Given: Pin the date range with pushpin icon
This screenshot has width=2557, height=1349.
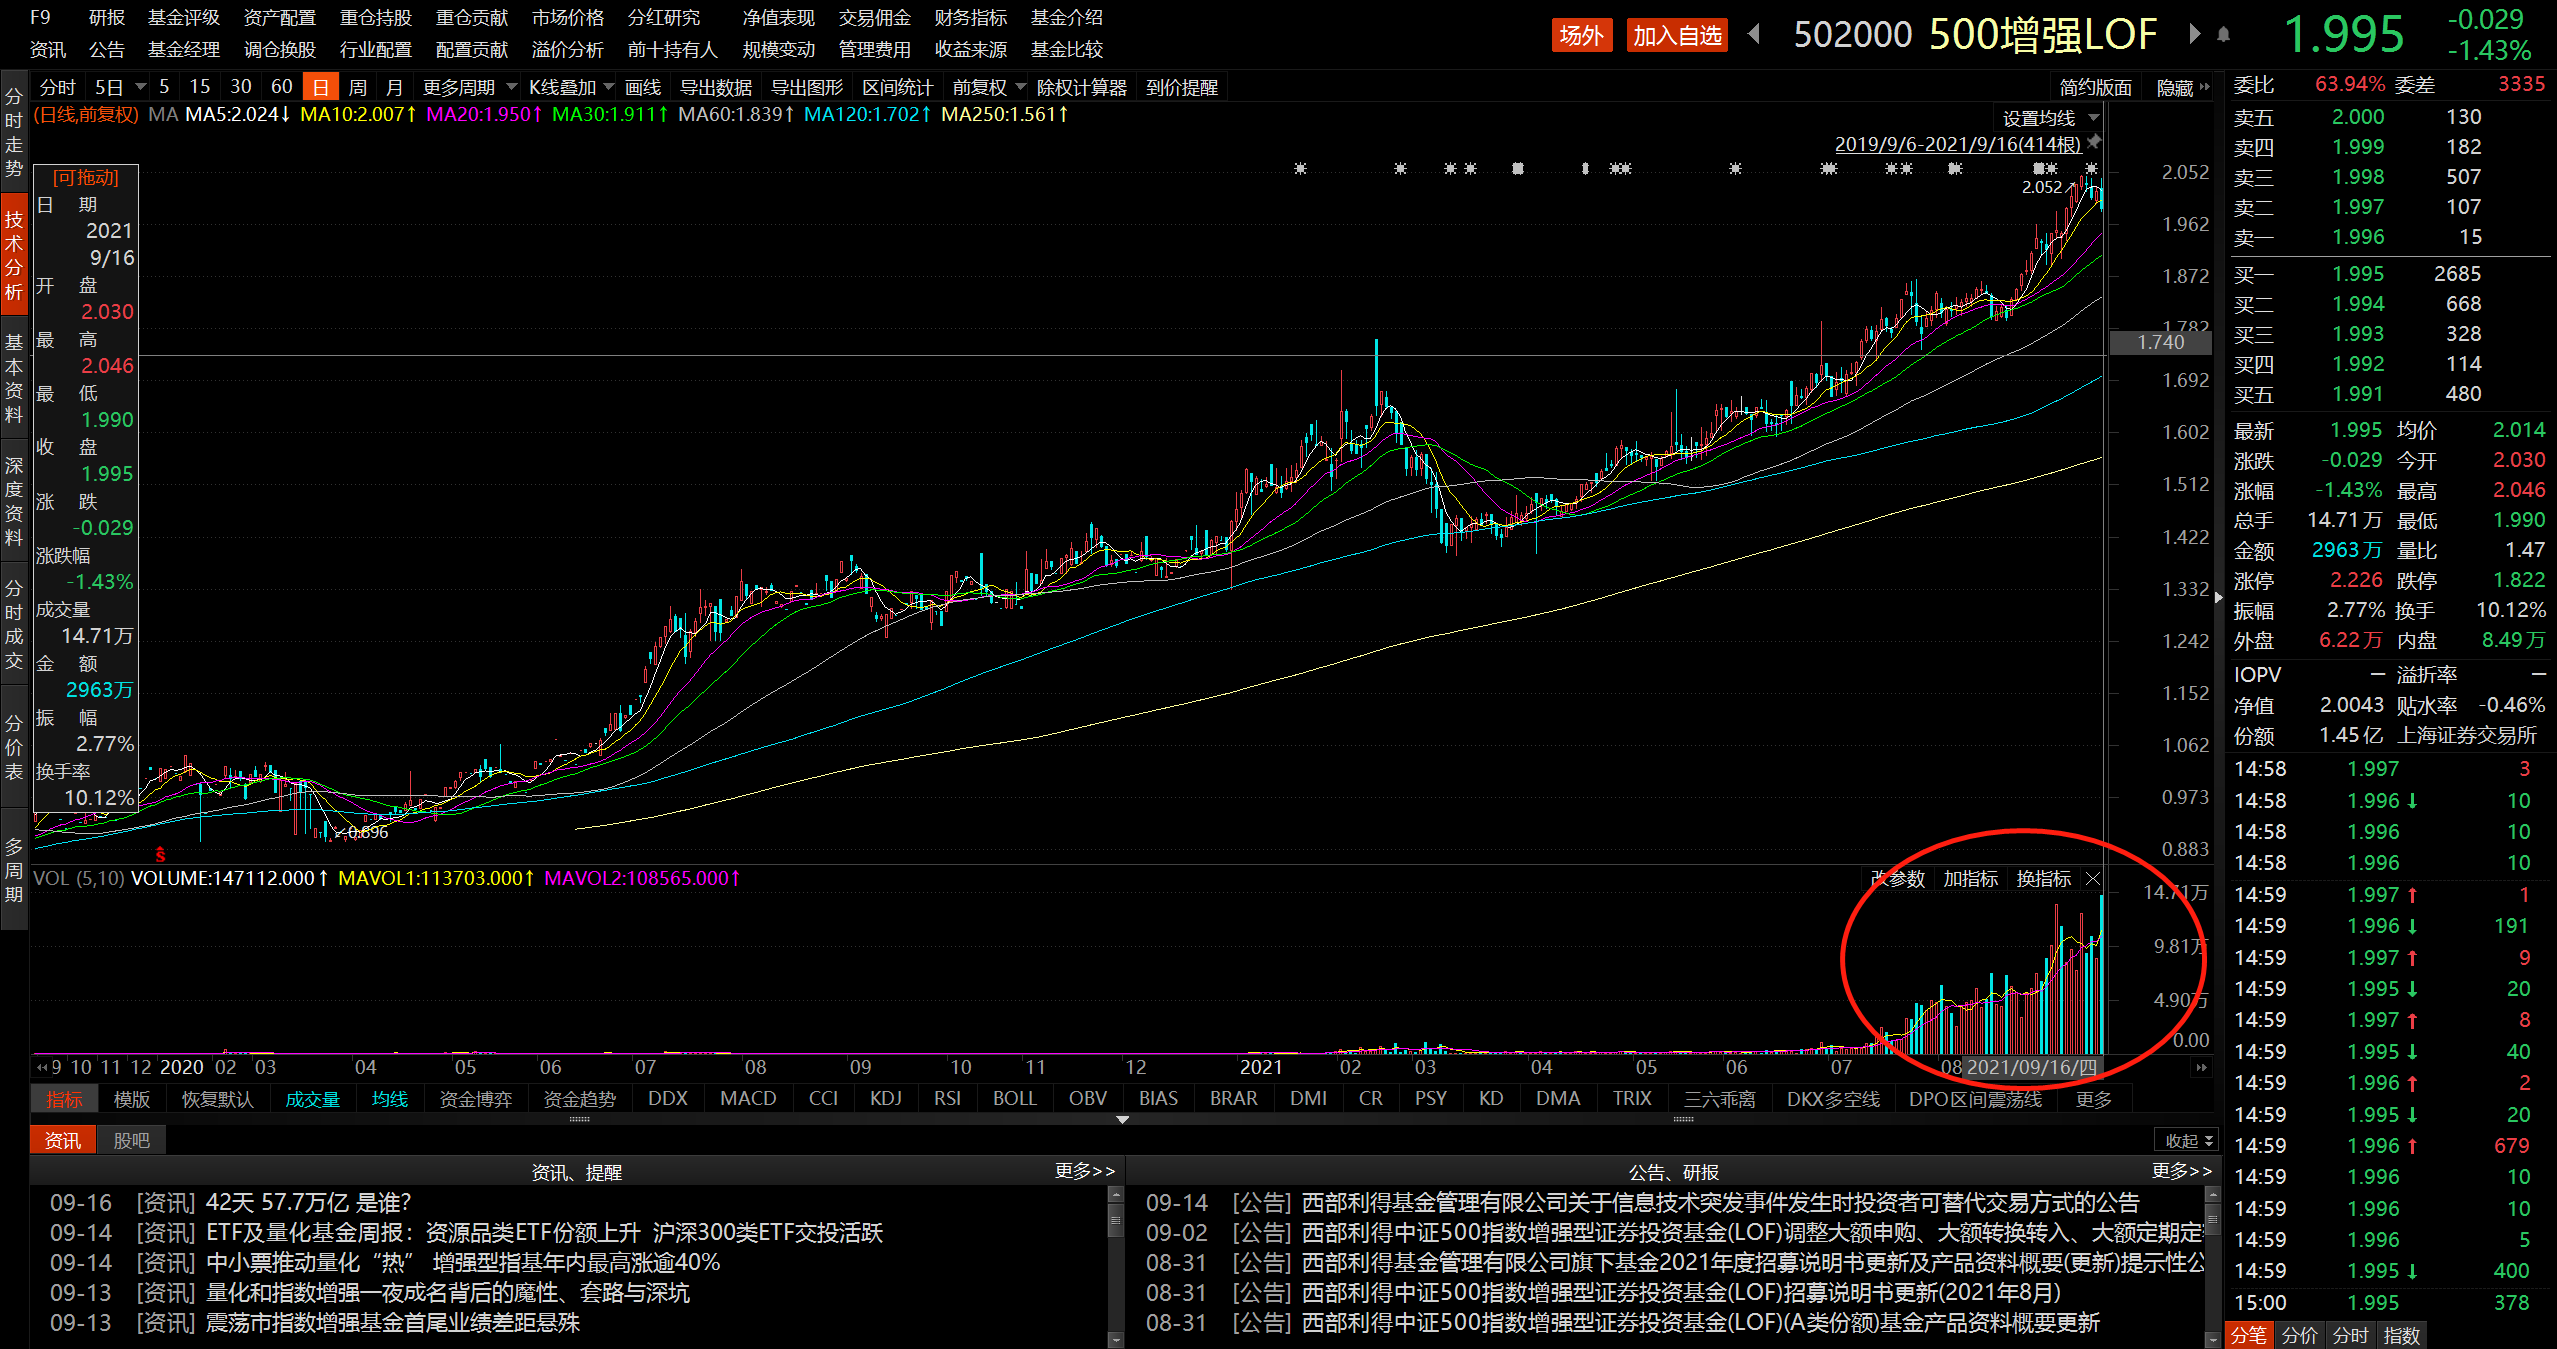Looking at the screenshot, I should [2094, 142].
